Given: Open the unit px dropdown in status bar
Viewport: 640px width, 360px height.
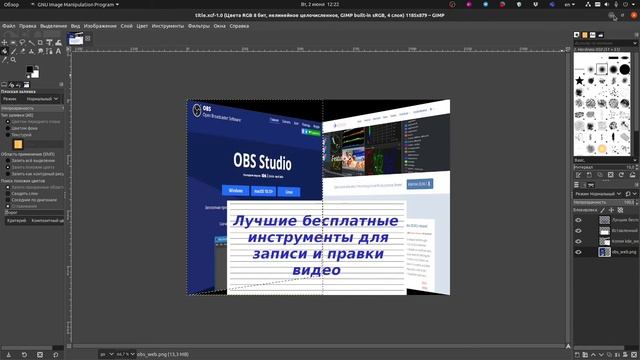Looking at the screenshot, I should tap(107, 354).
